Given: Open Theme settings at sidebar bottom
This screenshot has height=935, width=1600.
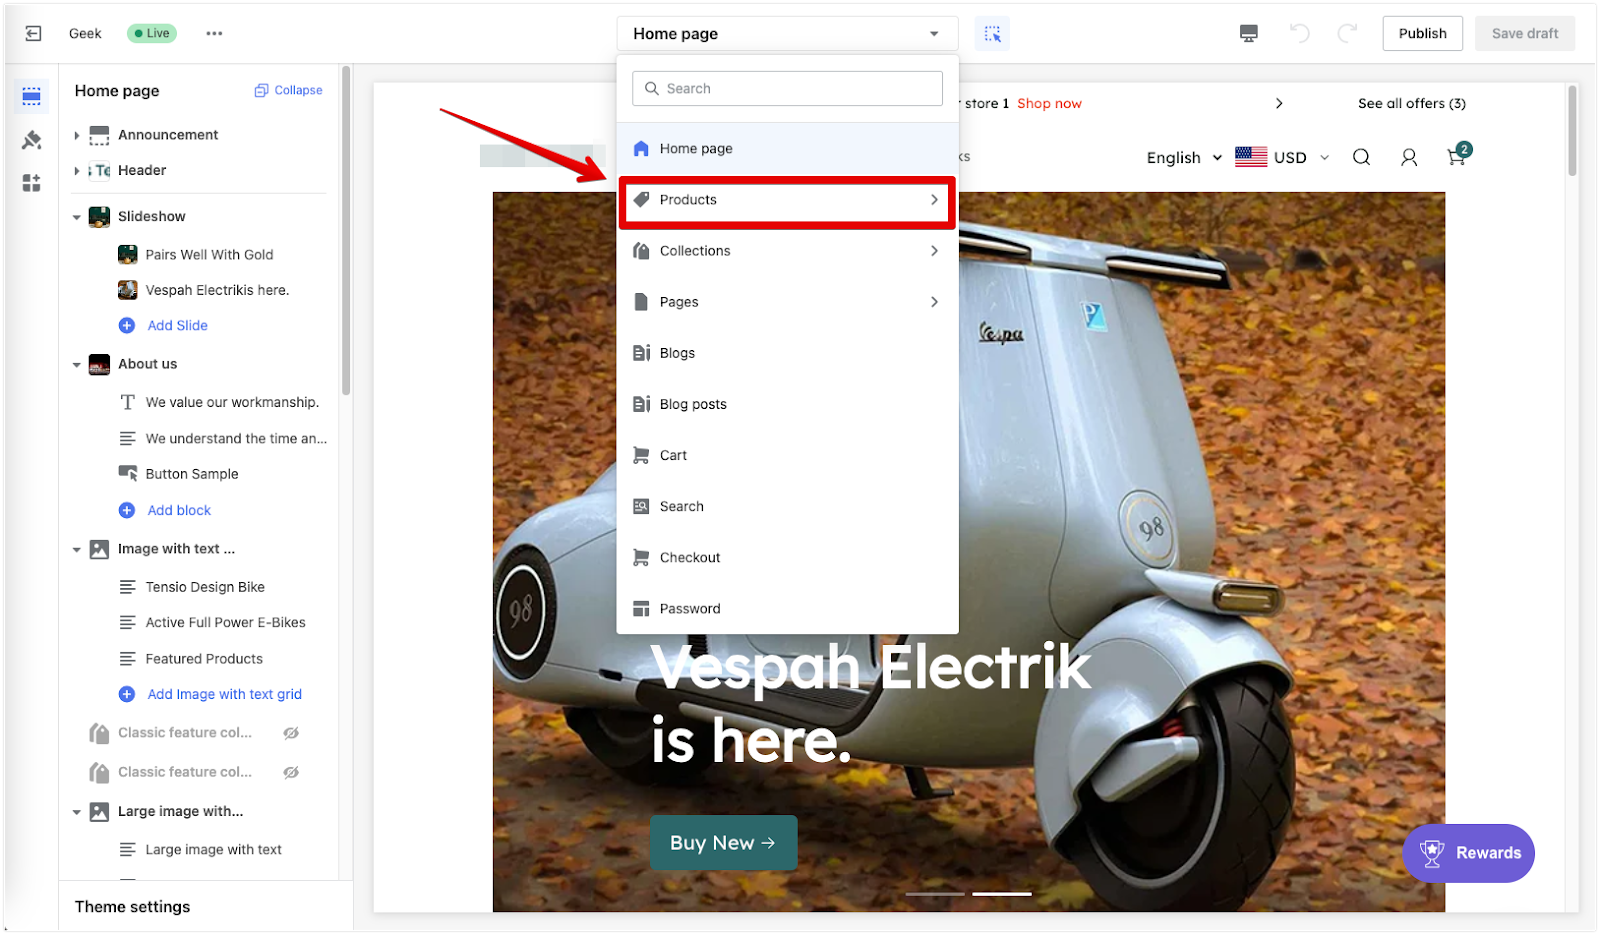Looking at the screenshot, I should (x=132, y=907).
